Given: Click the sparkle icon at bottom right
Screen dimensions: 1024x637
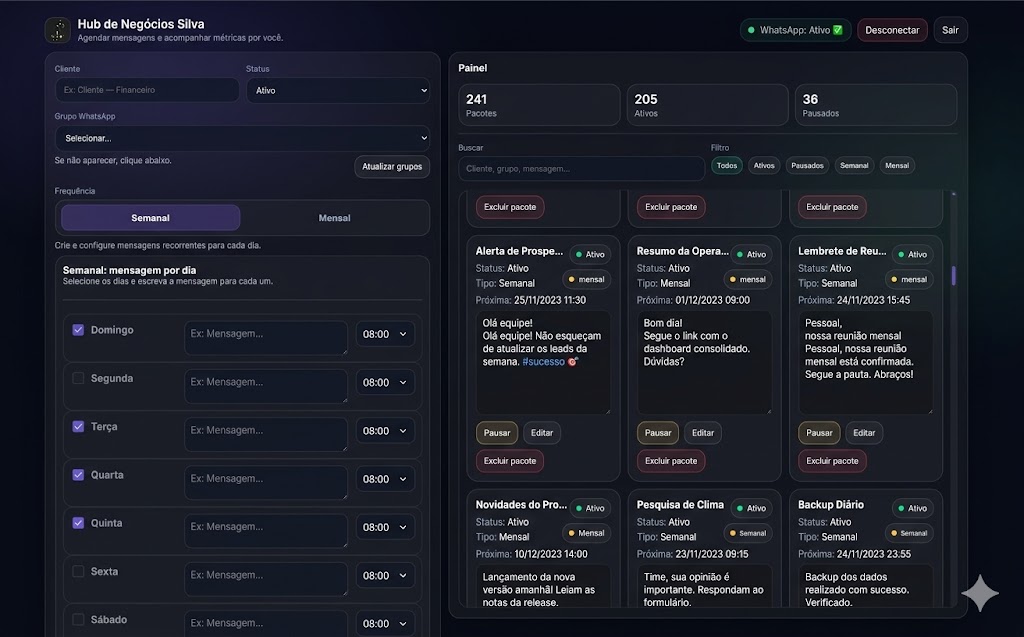Looking at the screenshot, I should pos(981,593).
